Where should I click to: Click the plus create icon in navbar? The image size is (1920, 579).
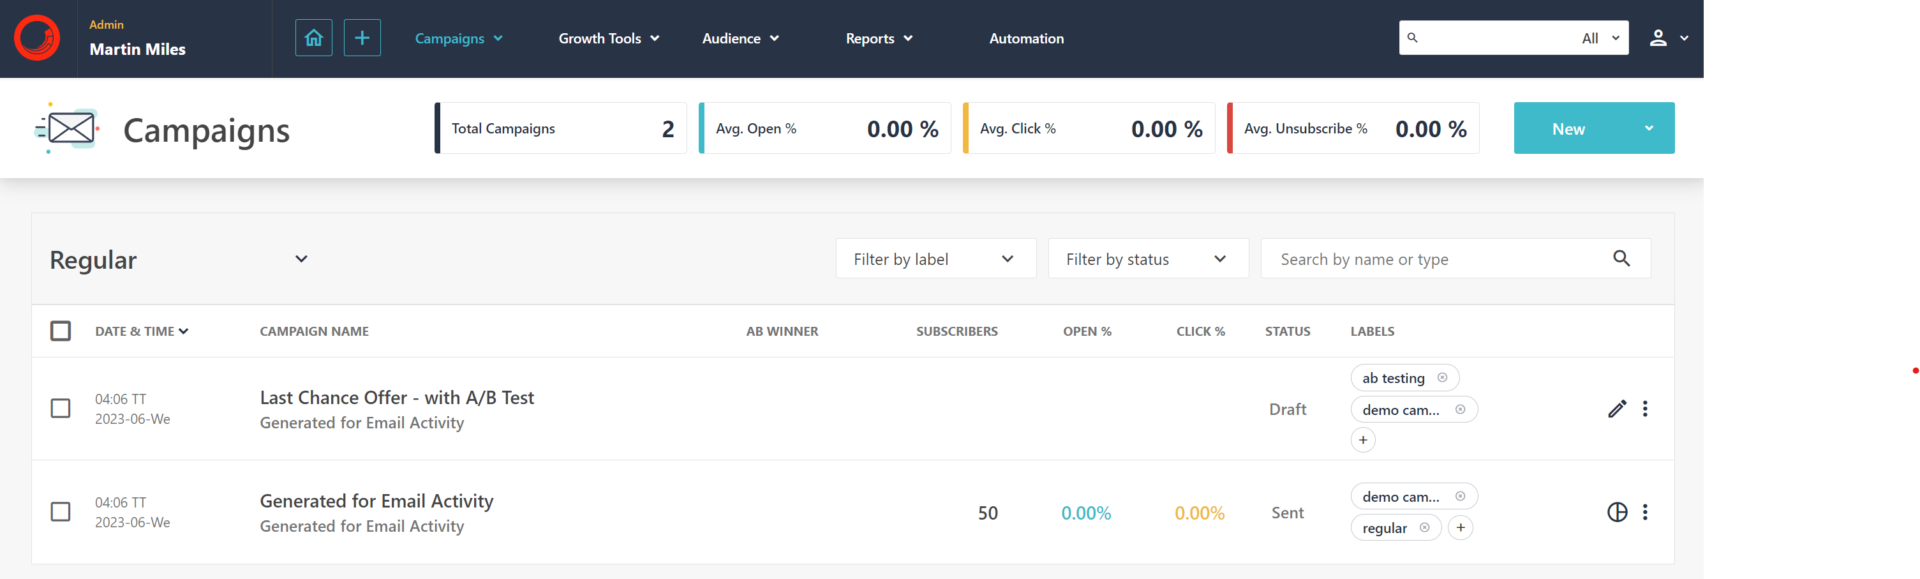[x=362, y=38]
